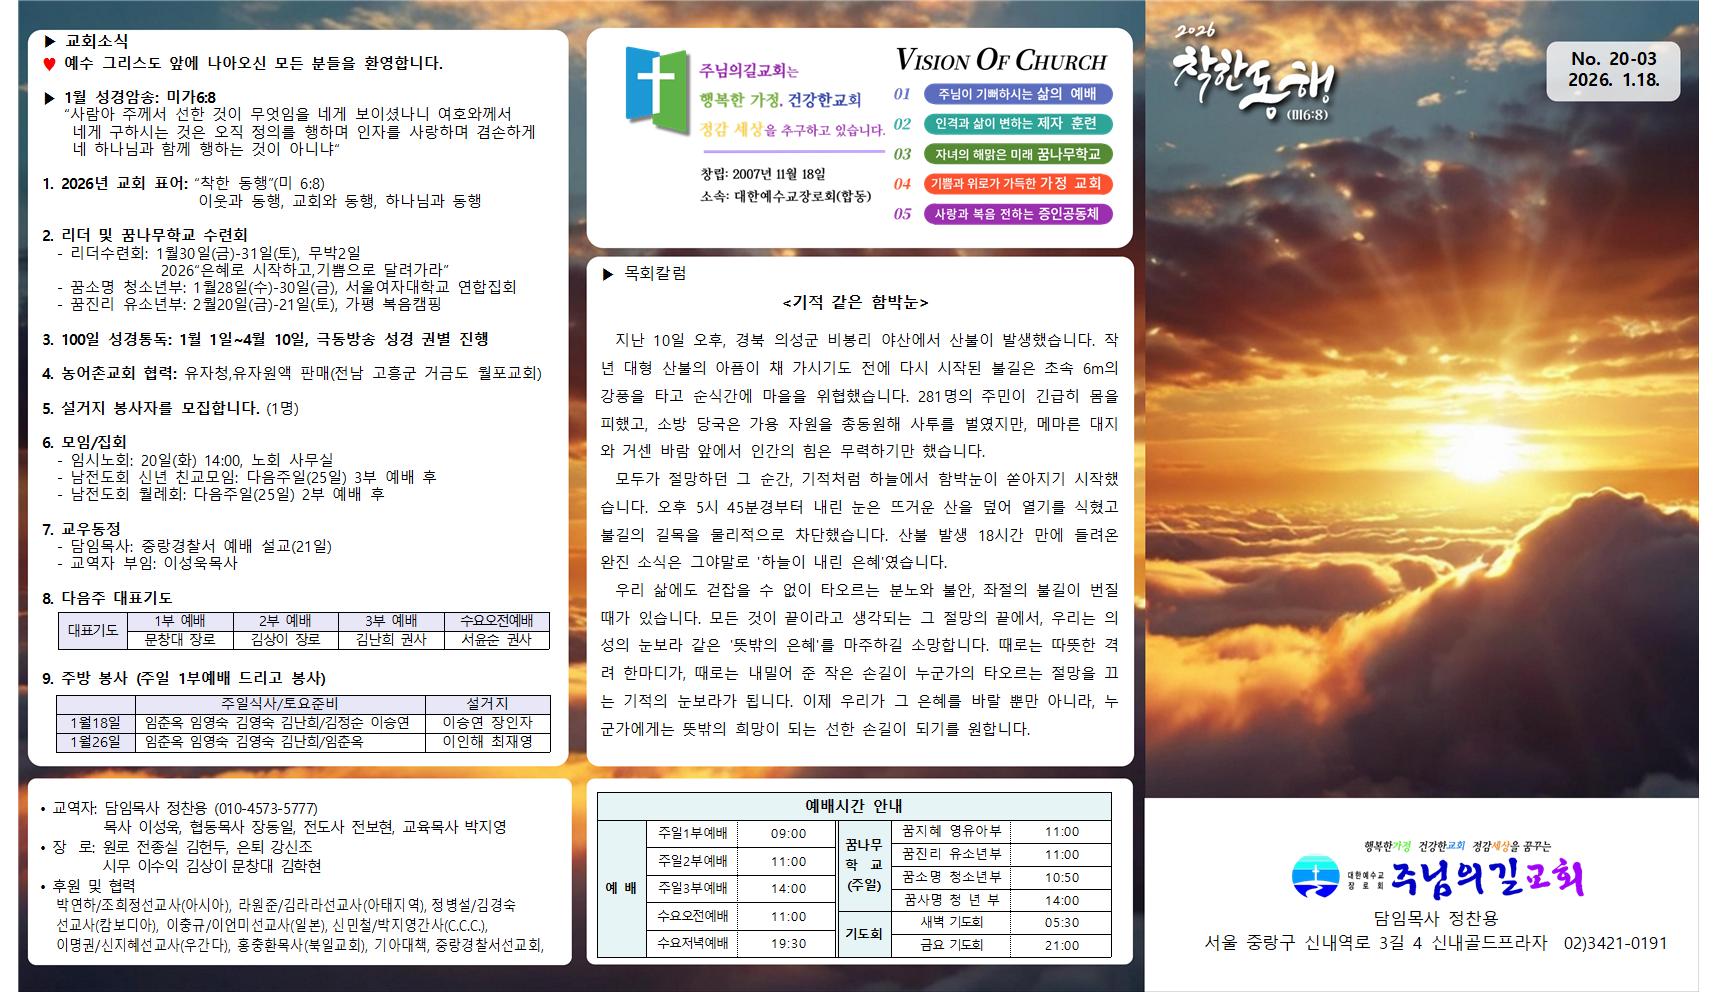The width and height of the screenshot is (1720, 992).
Task: Click the cross and book church logo
Action: point(657,92)
